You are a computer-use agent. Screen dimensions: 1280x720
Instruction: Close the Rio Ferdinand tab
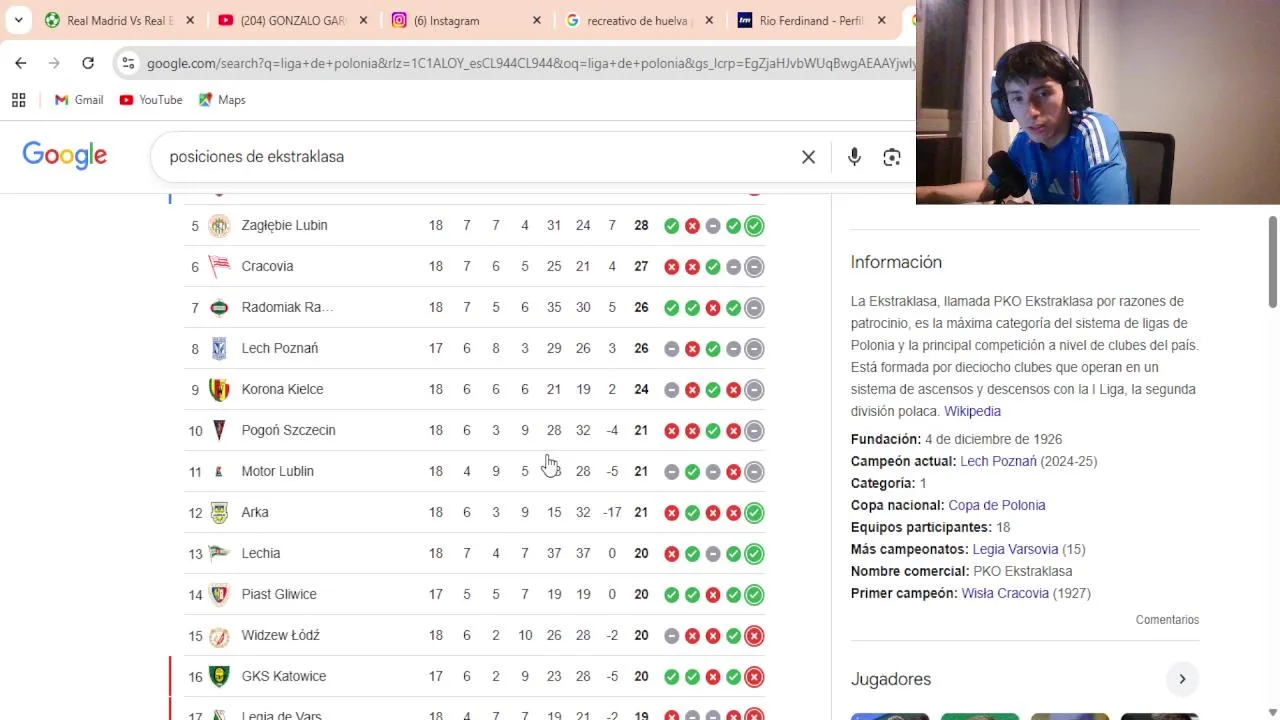tap(881, 20)
